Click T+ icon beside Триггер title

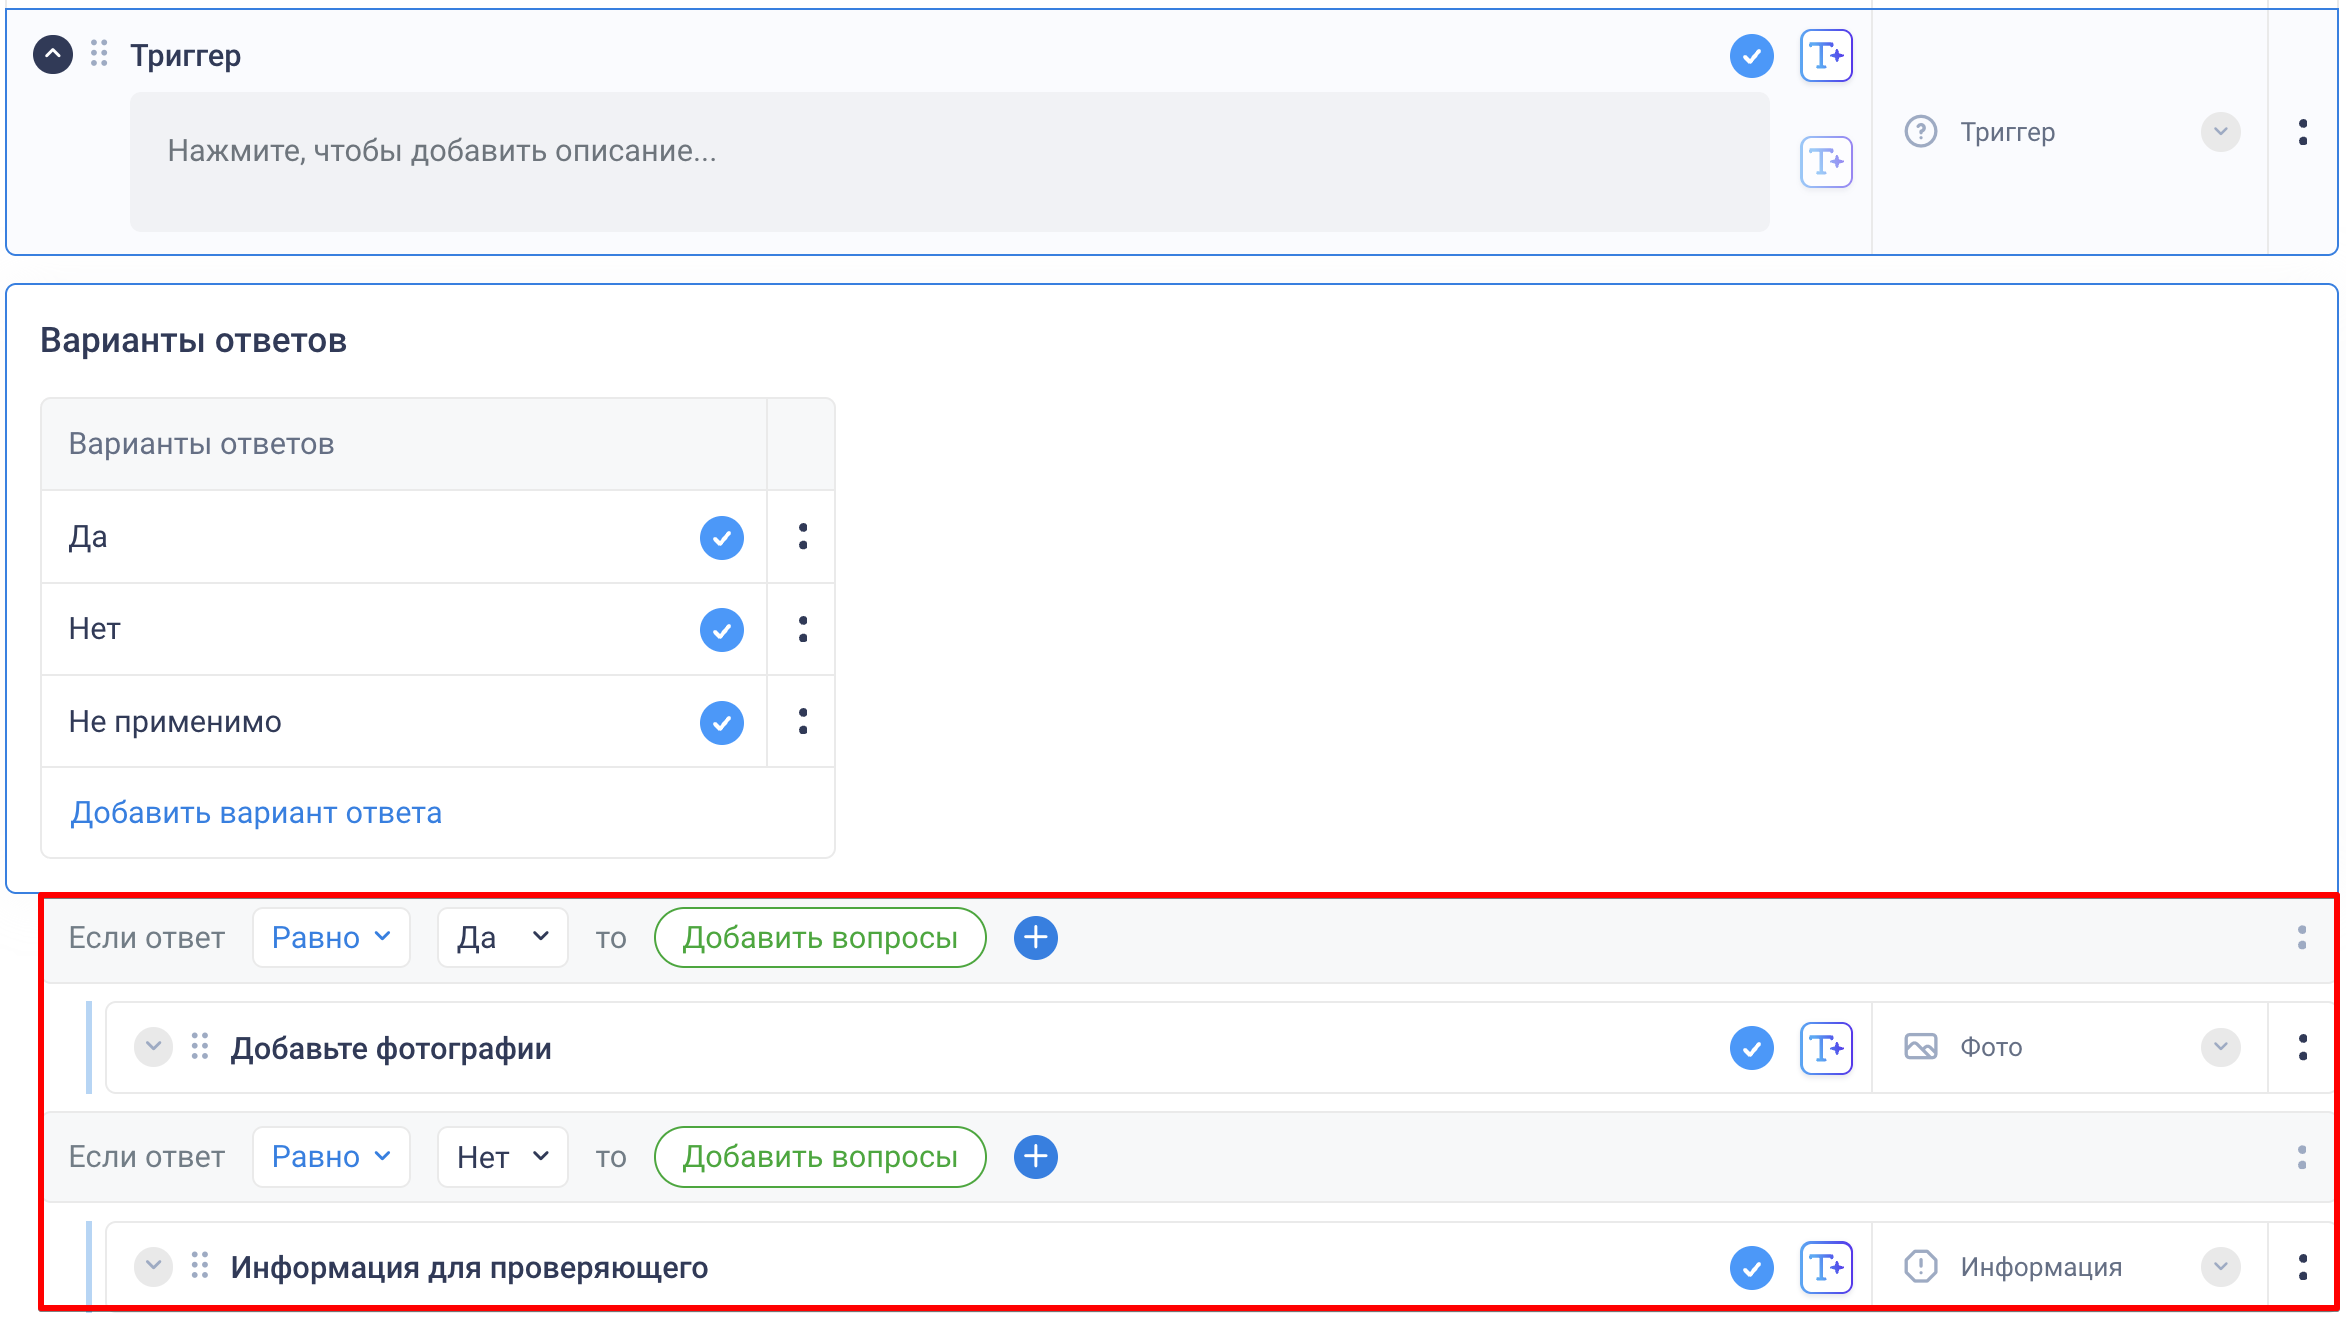(1825, 56)
